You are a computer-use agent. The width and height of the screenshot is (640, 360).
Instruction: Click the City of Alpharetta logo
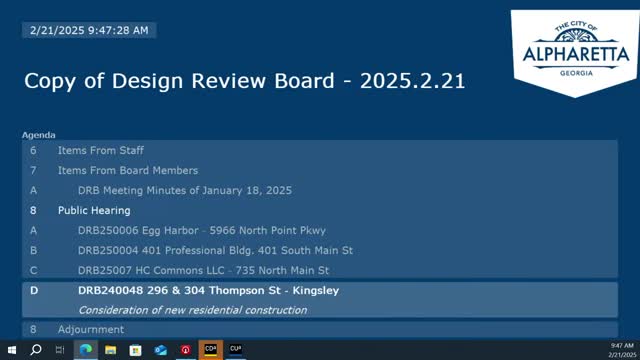(575, 53)
